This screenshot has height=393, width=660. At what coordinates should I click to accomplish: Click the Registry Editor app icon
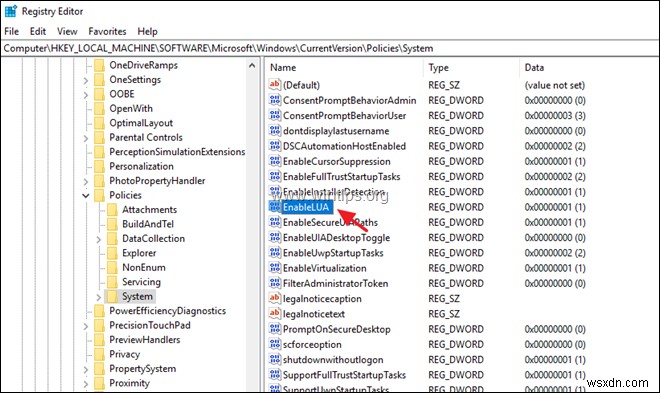pyautogui.click(x=11, y=11)
